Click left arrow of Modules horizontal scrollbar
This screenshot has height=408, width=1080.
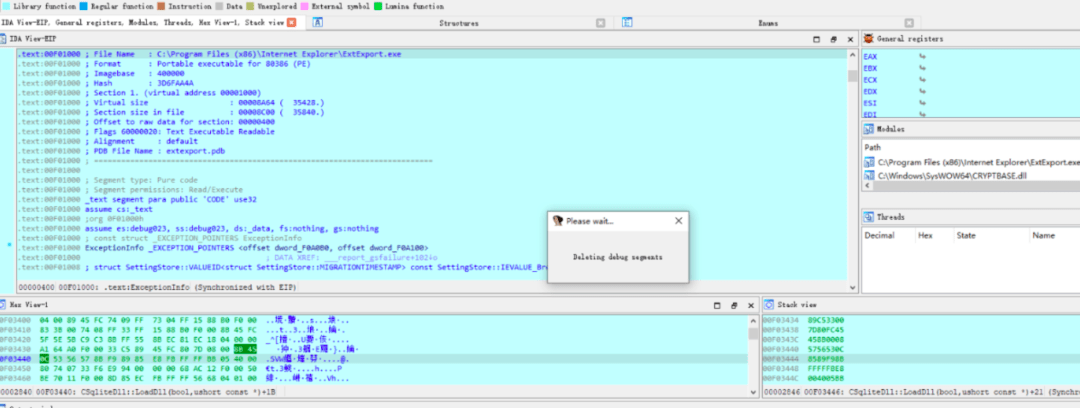click(x=868, y=186)
